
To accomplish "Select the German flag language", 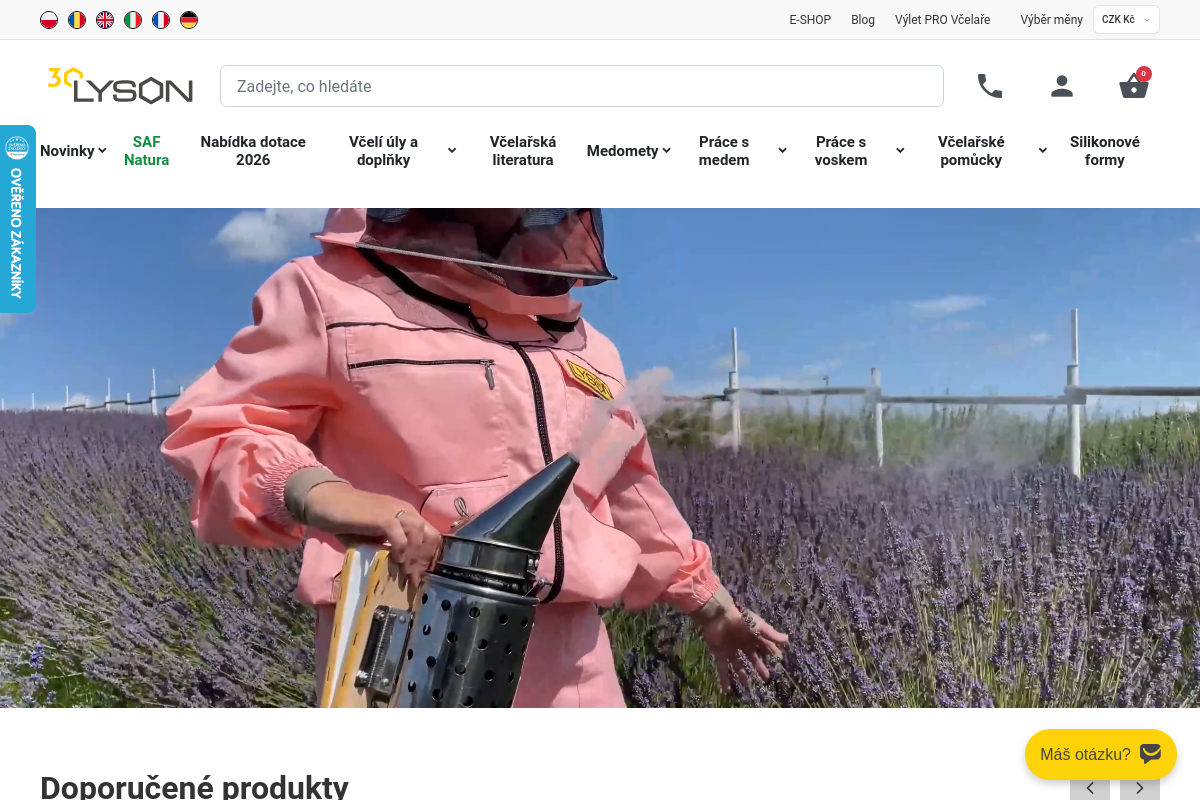I will tap(189, 20).
